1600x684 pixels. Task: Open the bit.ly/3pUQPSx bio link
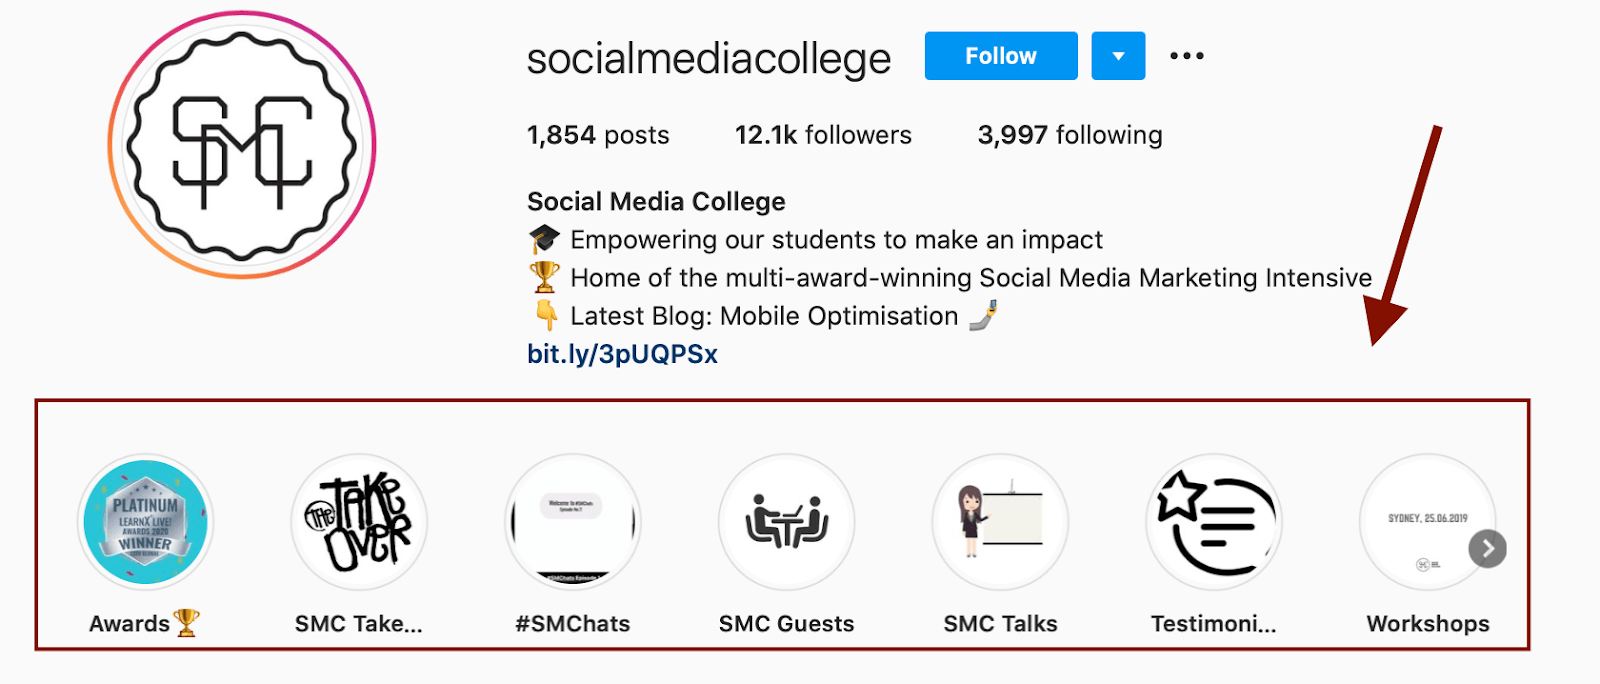tap(622, 354)
